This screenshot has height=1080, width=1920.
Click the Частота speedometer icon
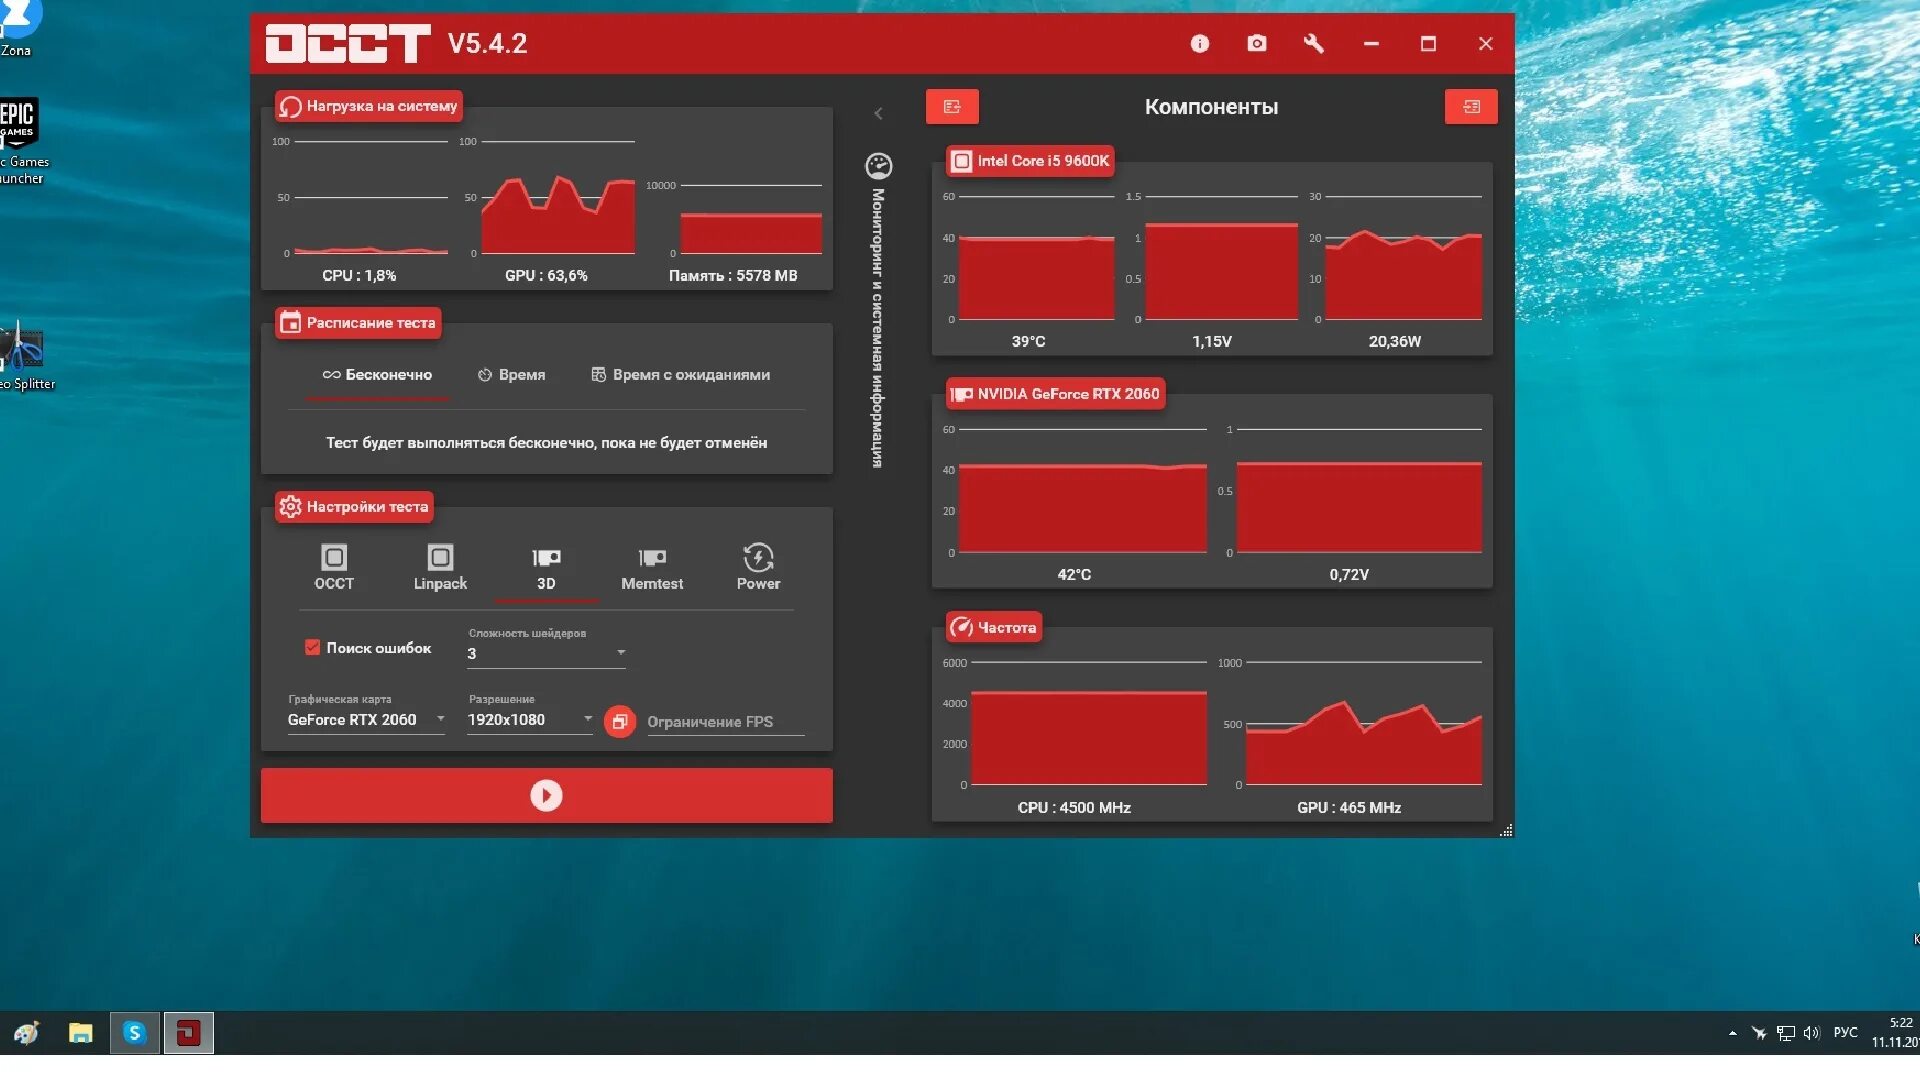coord(961,627)
